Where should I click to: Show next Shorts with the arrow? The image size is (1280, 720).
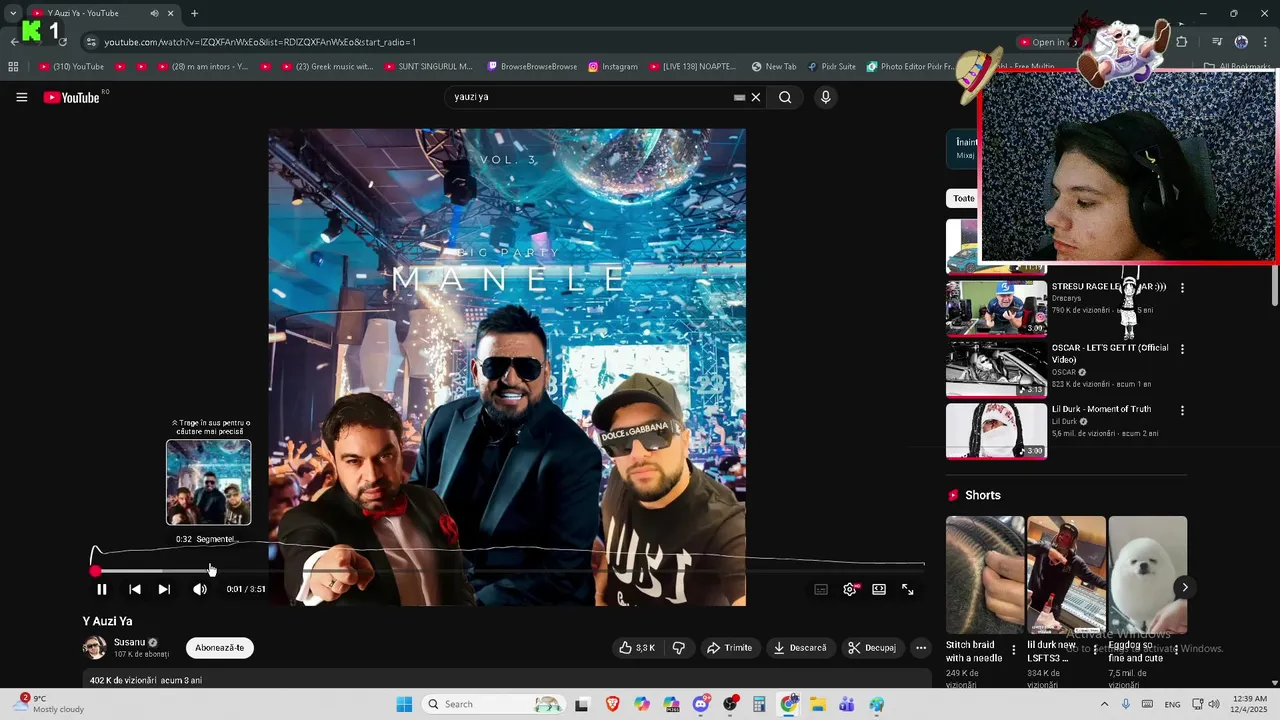1185,587
